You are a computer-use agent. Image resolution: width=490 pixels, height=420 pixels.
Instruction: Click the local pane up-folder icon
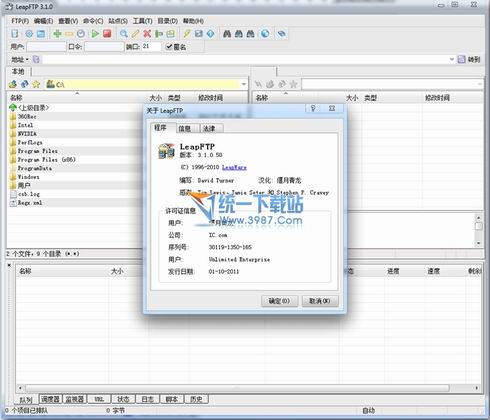[13, 84]
